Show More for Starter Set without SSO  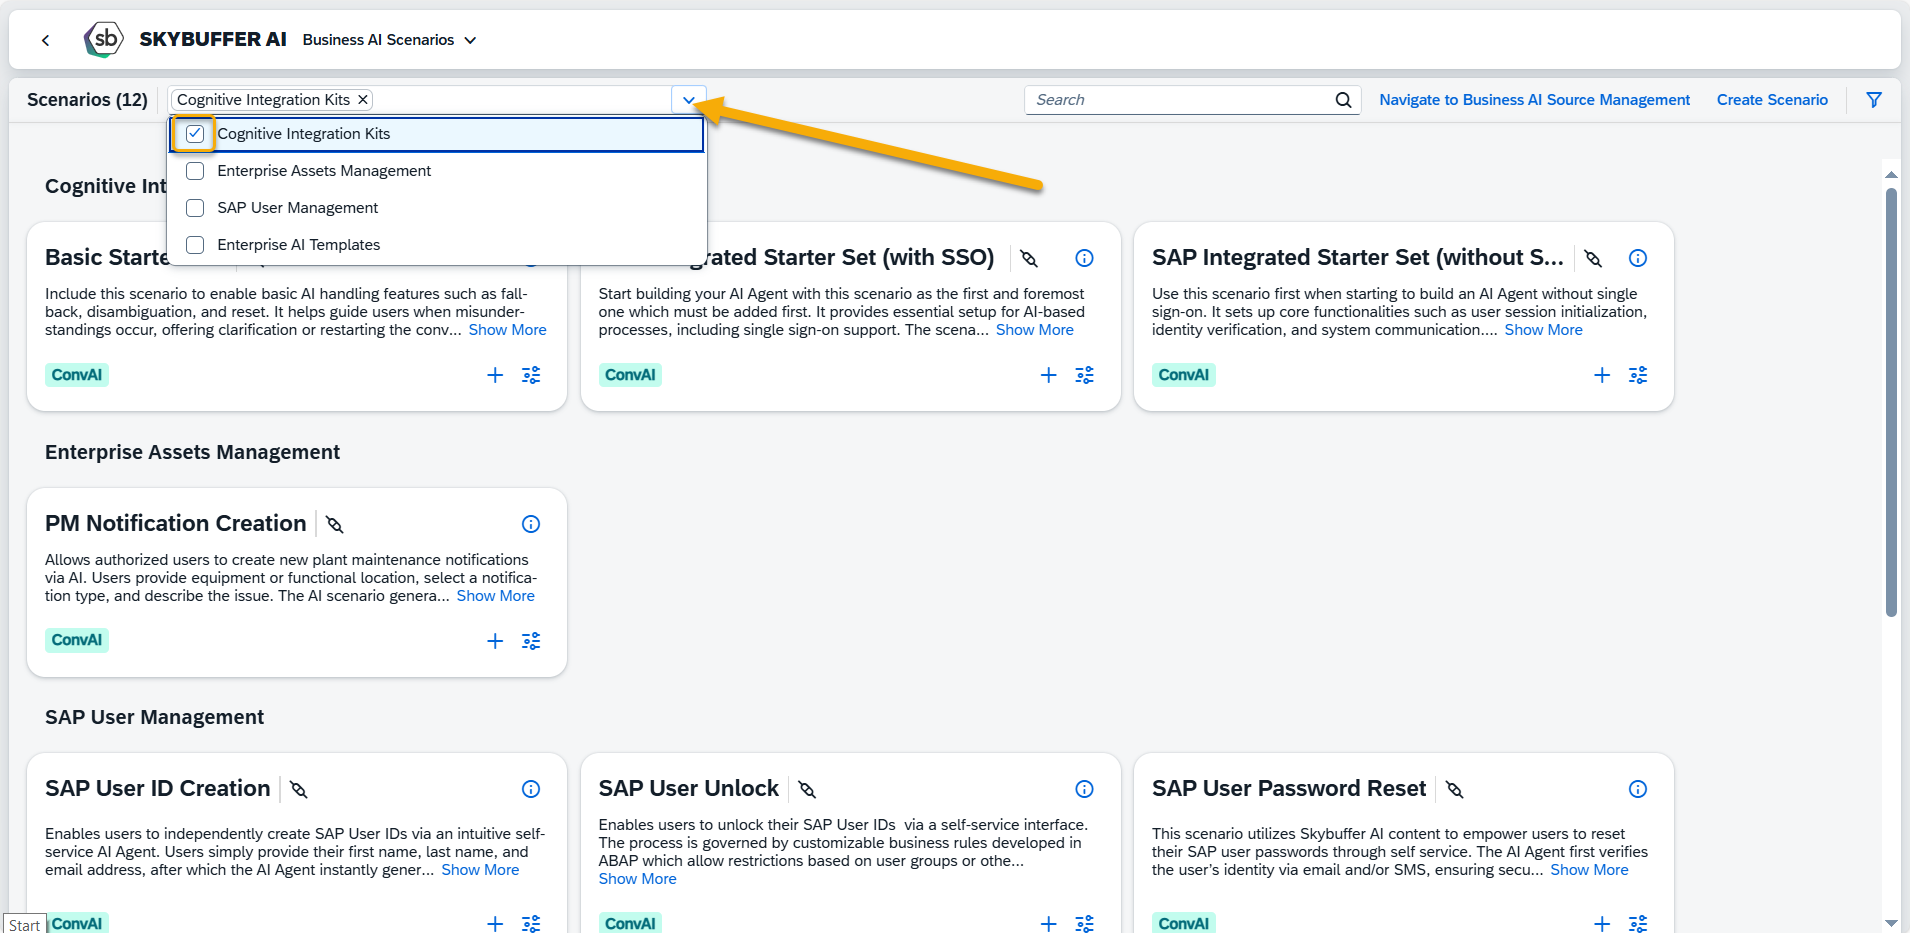(1544, 330)
